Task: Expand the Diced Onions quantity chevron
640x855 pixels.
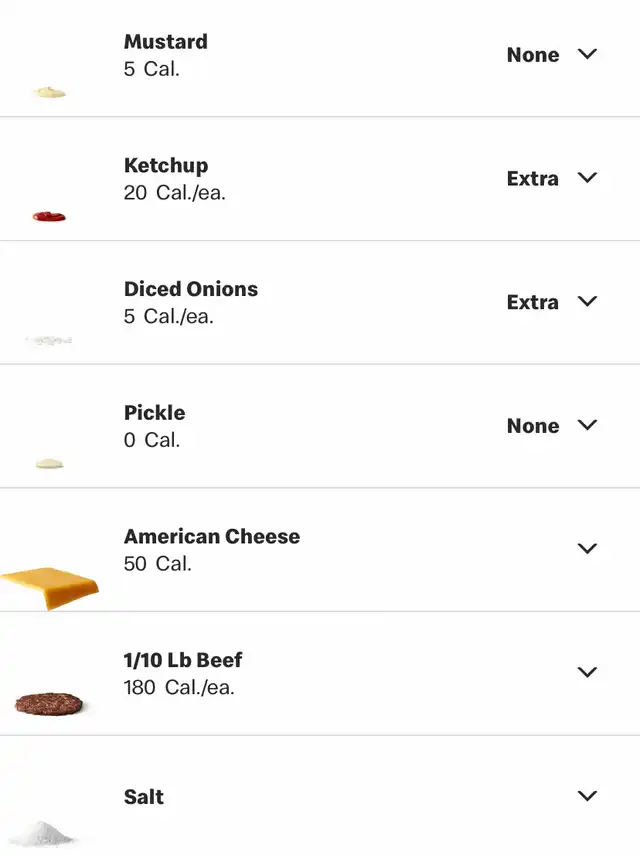Action: pyautogui.click(x=587, y=302)
